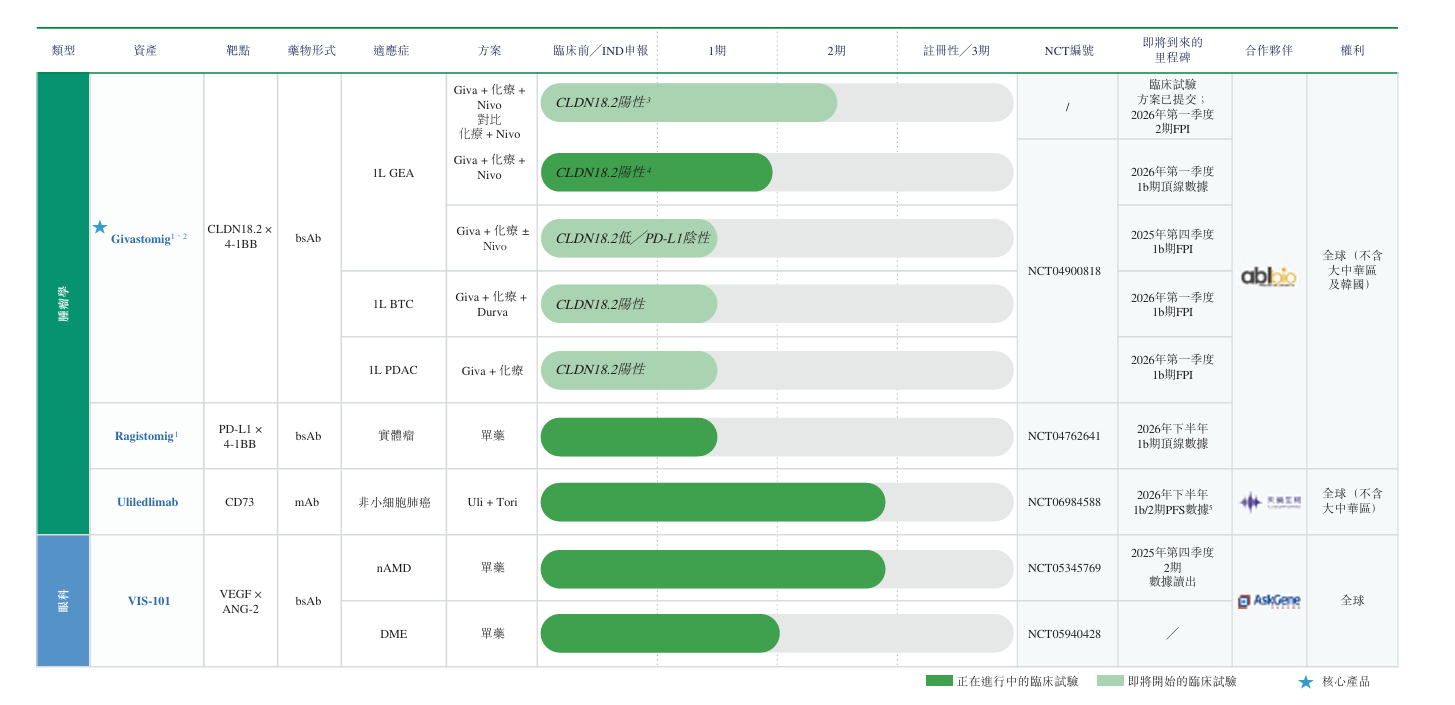Click the blue star in the legend
Image resolution: width=1455 pixels, height=705 pixels.
[x=1305, y=682]
